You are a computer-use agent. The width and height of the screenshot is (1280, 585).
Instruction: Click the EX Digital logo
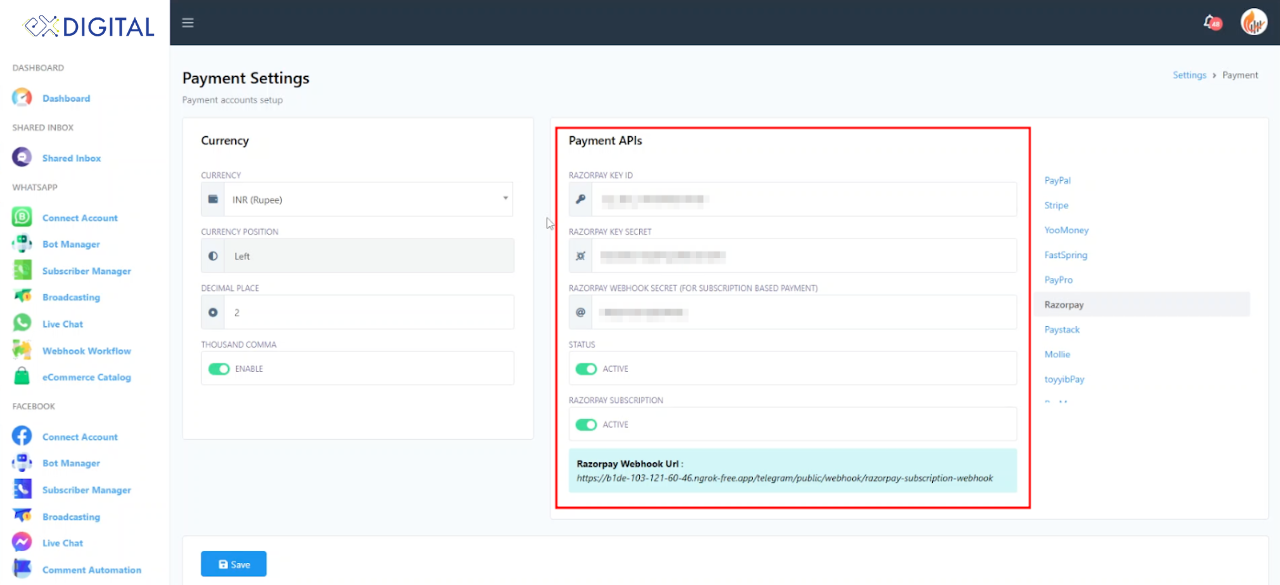89,26
